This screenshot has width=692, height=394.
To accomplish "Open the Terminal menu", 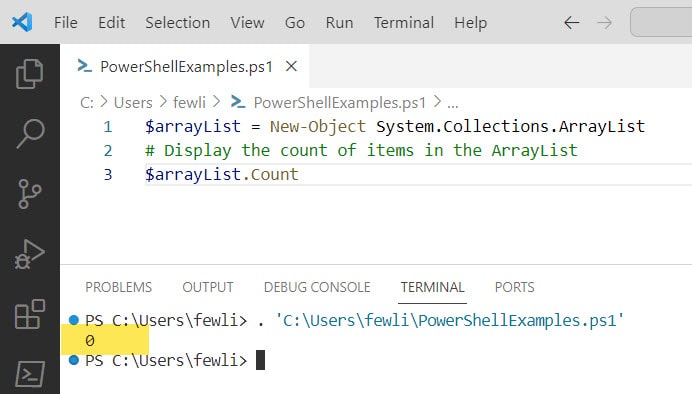I will (404, 23).
